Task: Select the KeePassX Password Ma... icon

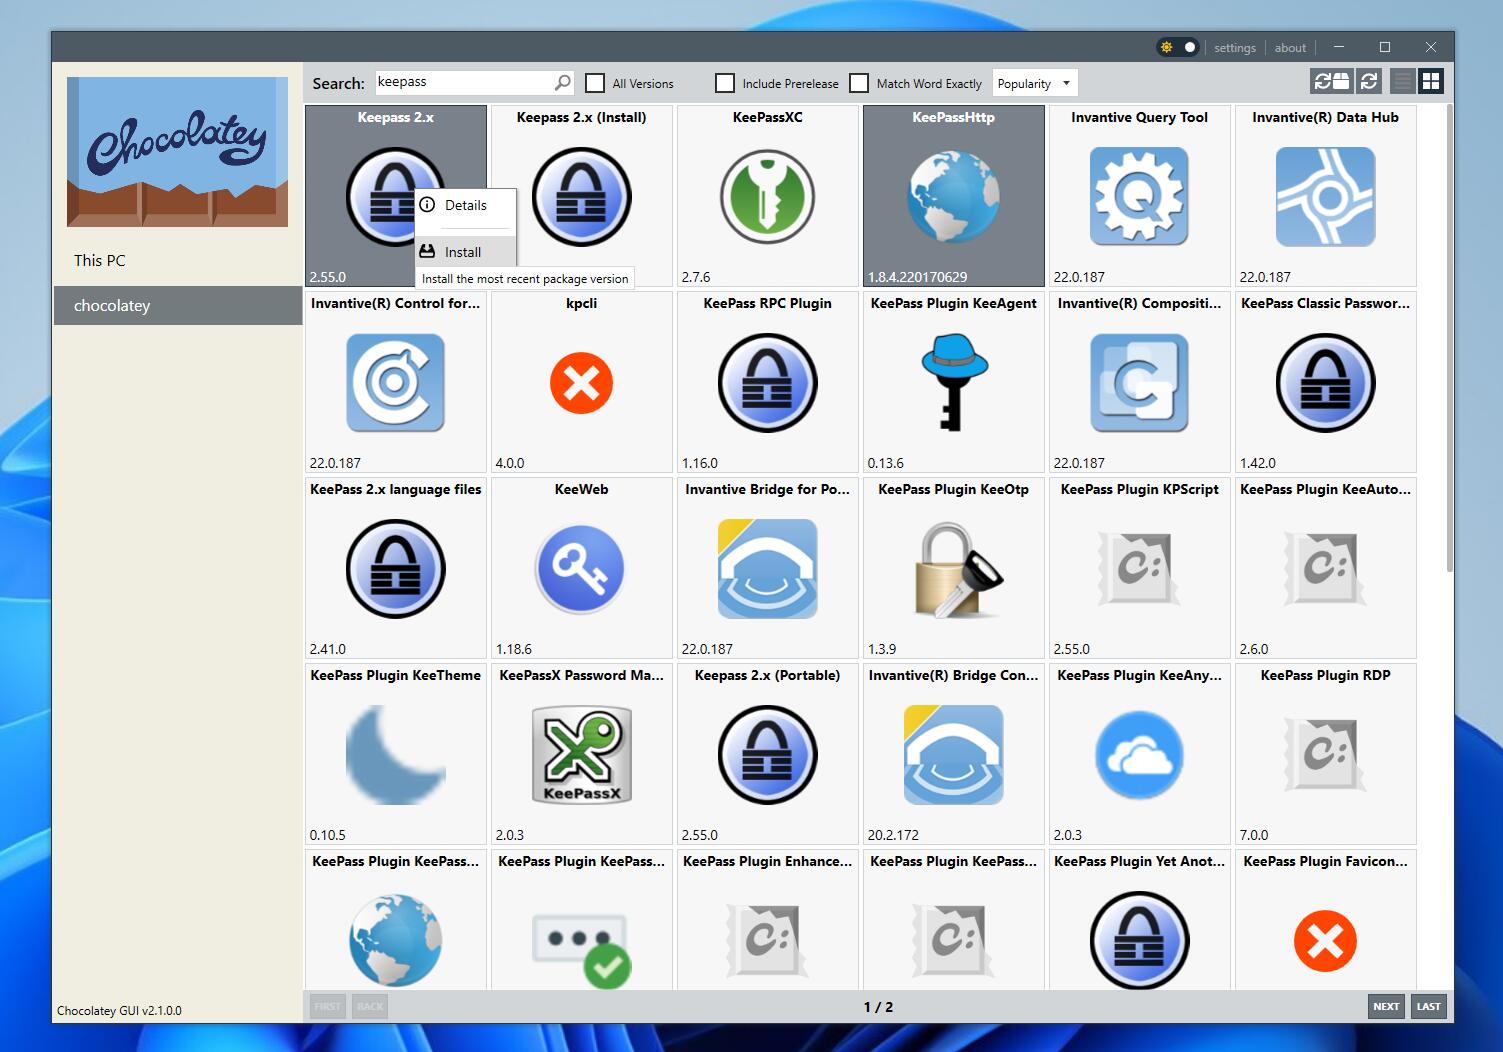Action: (x=581, y=755)
